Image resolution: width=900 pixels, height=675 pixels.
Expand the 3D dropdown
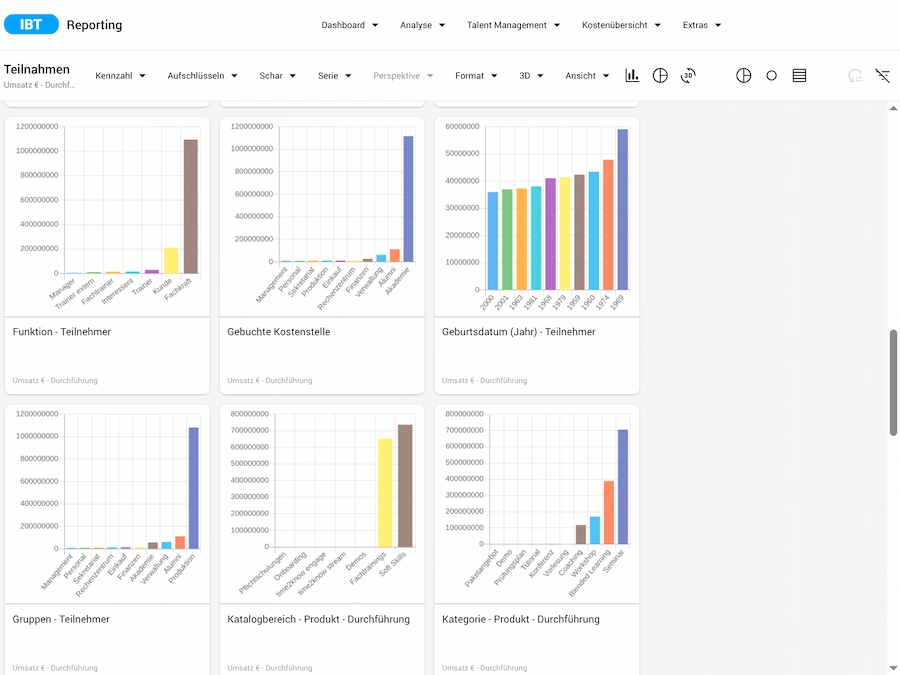pos(531,75)
